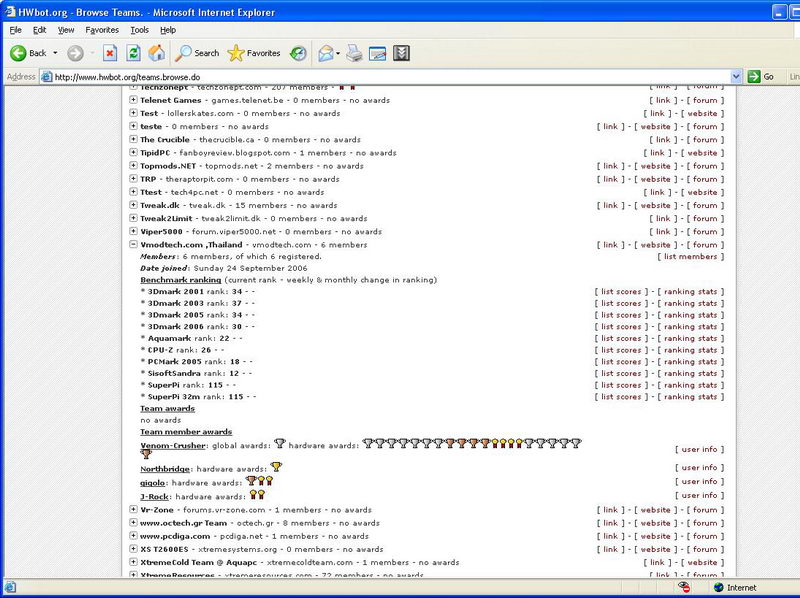Open the Back button history dropdown arrow

pos(55,53)
